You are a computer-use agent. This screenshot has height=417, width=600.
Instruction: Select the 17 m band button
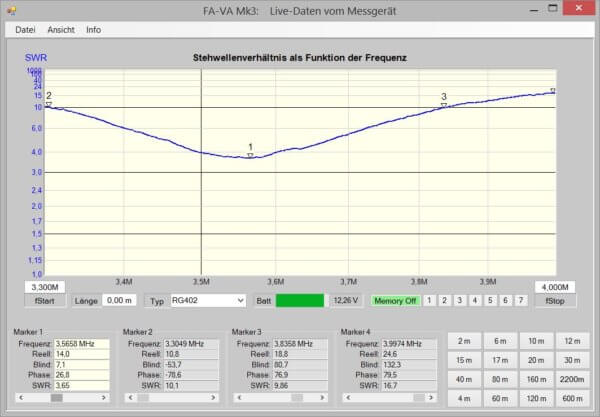500,360
